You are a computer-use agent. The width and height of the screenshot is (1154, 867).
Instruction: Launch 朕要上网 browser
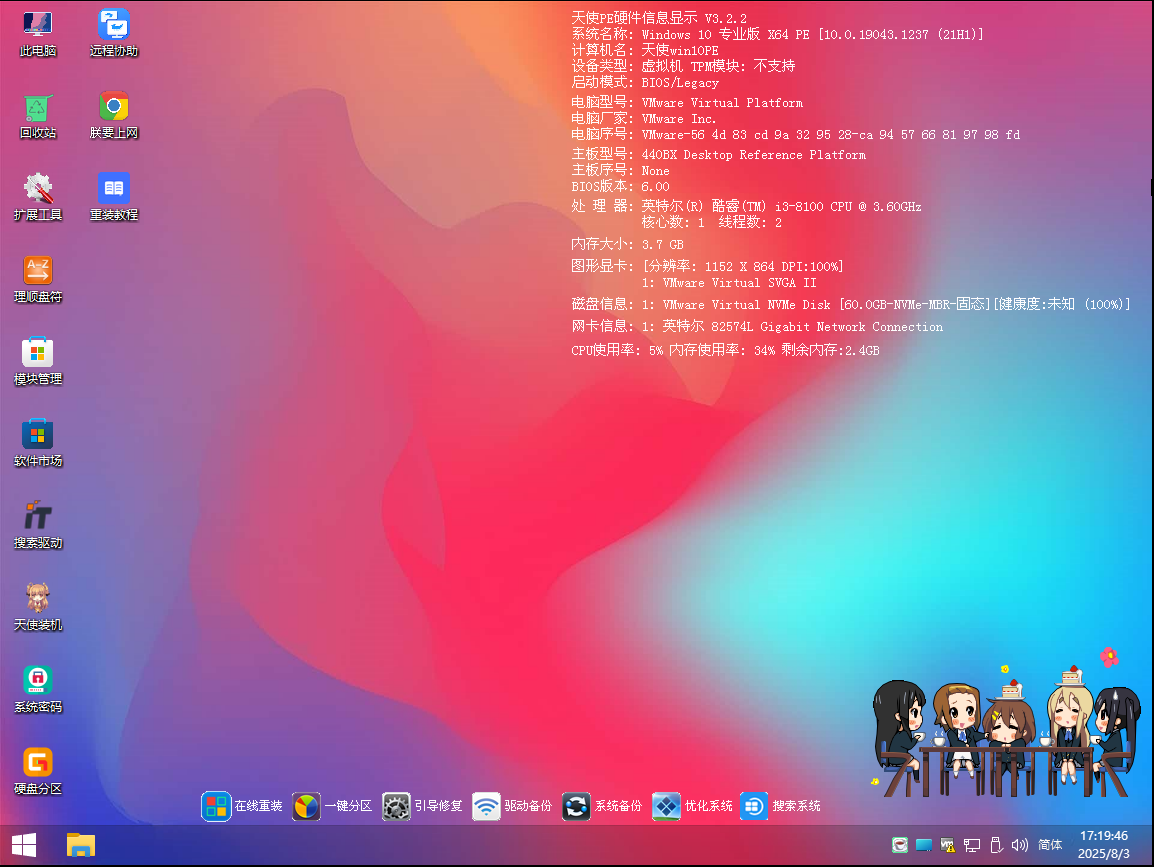[113, 107]
